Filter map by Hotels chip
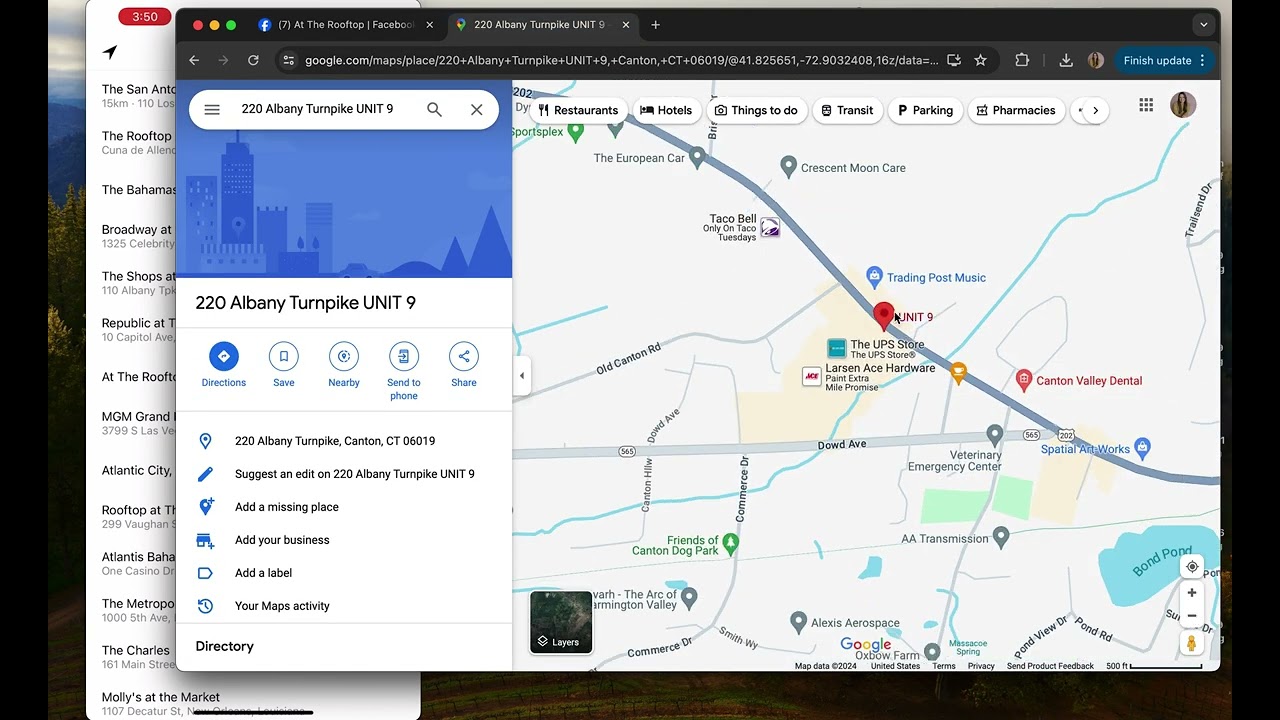Image resolution: width=1280 pixels, height=720 pixels. [x=666, y=110]
